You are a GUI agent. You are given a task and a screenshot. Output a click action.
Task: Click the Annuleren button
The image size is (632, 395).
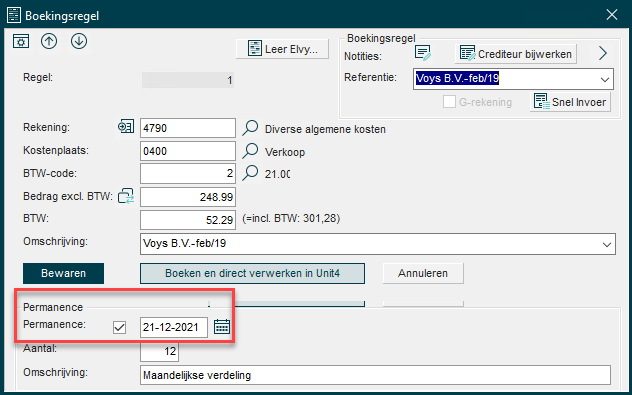[423, 273]
